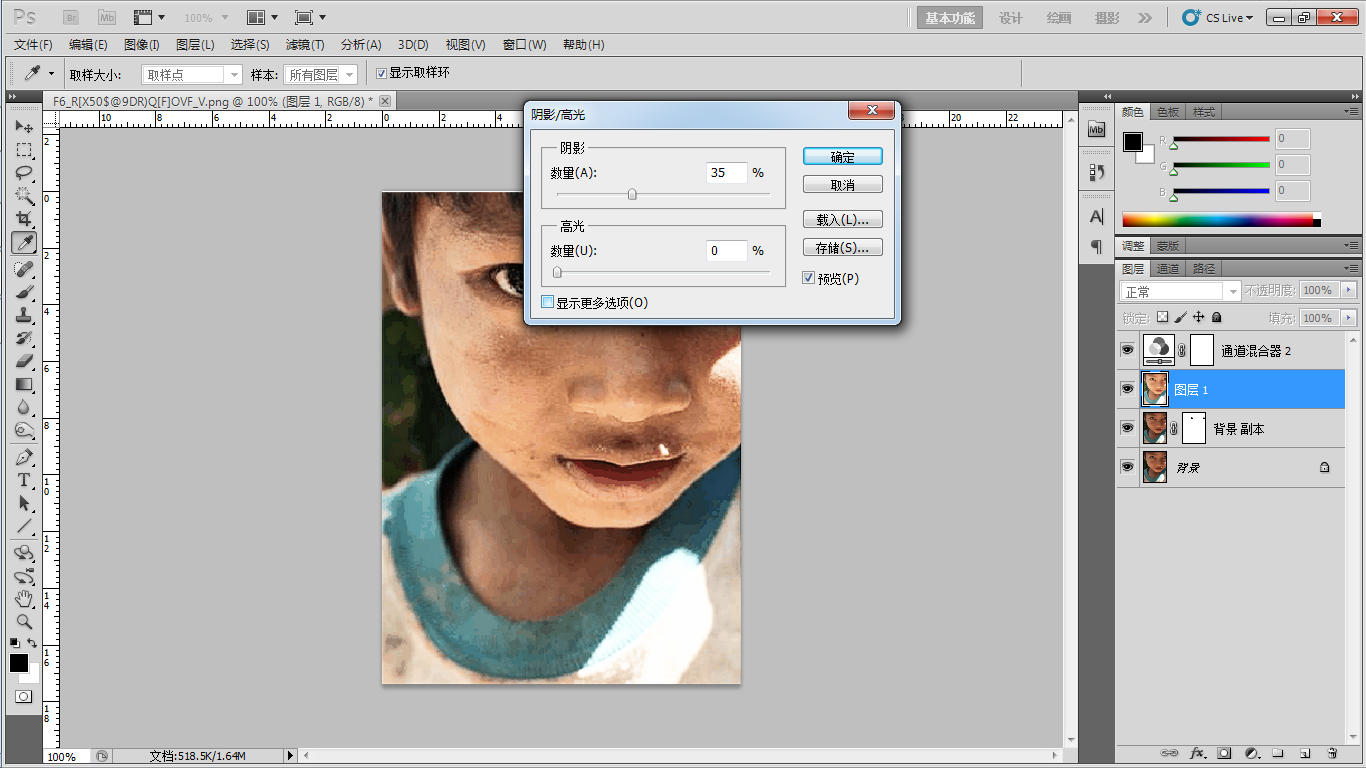Open the 不透明度 slider arrow
The width and height of the screenshot is (1366, 768).
point(1350,290)
